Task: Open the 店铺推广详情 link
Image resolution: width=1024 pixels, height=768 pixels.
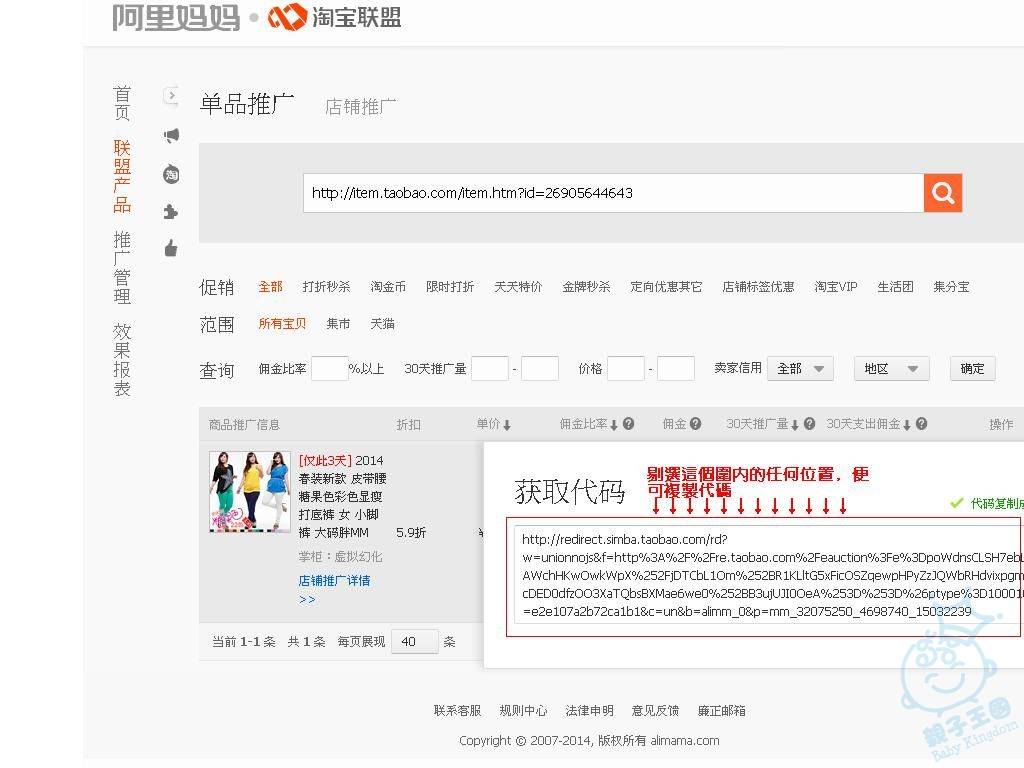Action: tap(334, 581)
